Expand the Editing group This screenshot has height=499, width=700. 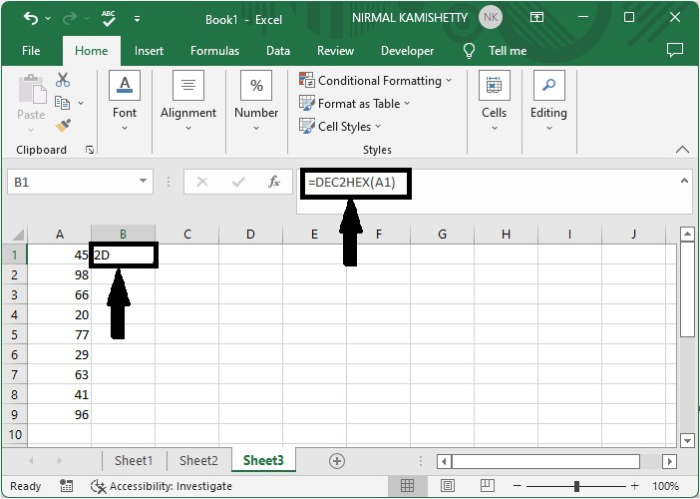[549, 102]
